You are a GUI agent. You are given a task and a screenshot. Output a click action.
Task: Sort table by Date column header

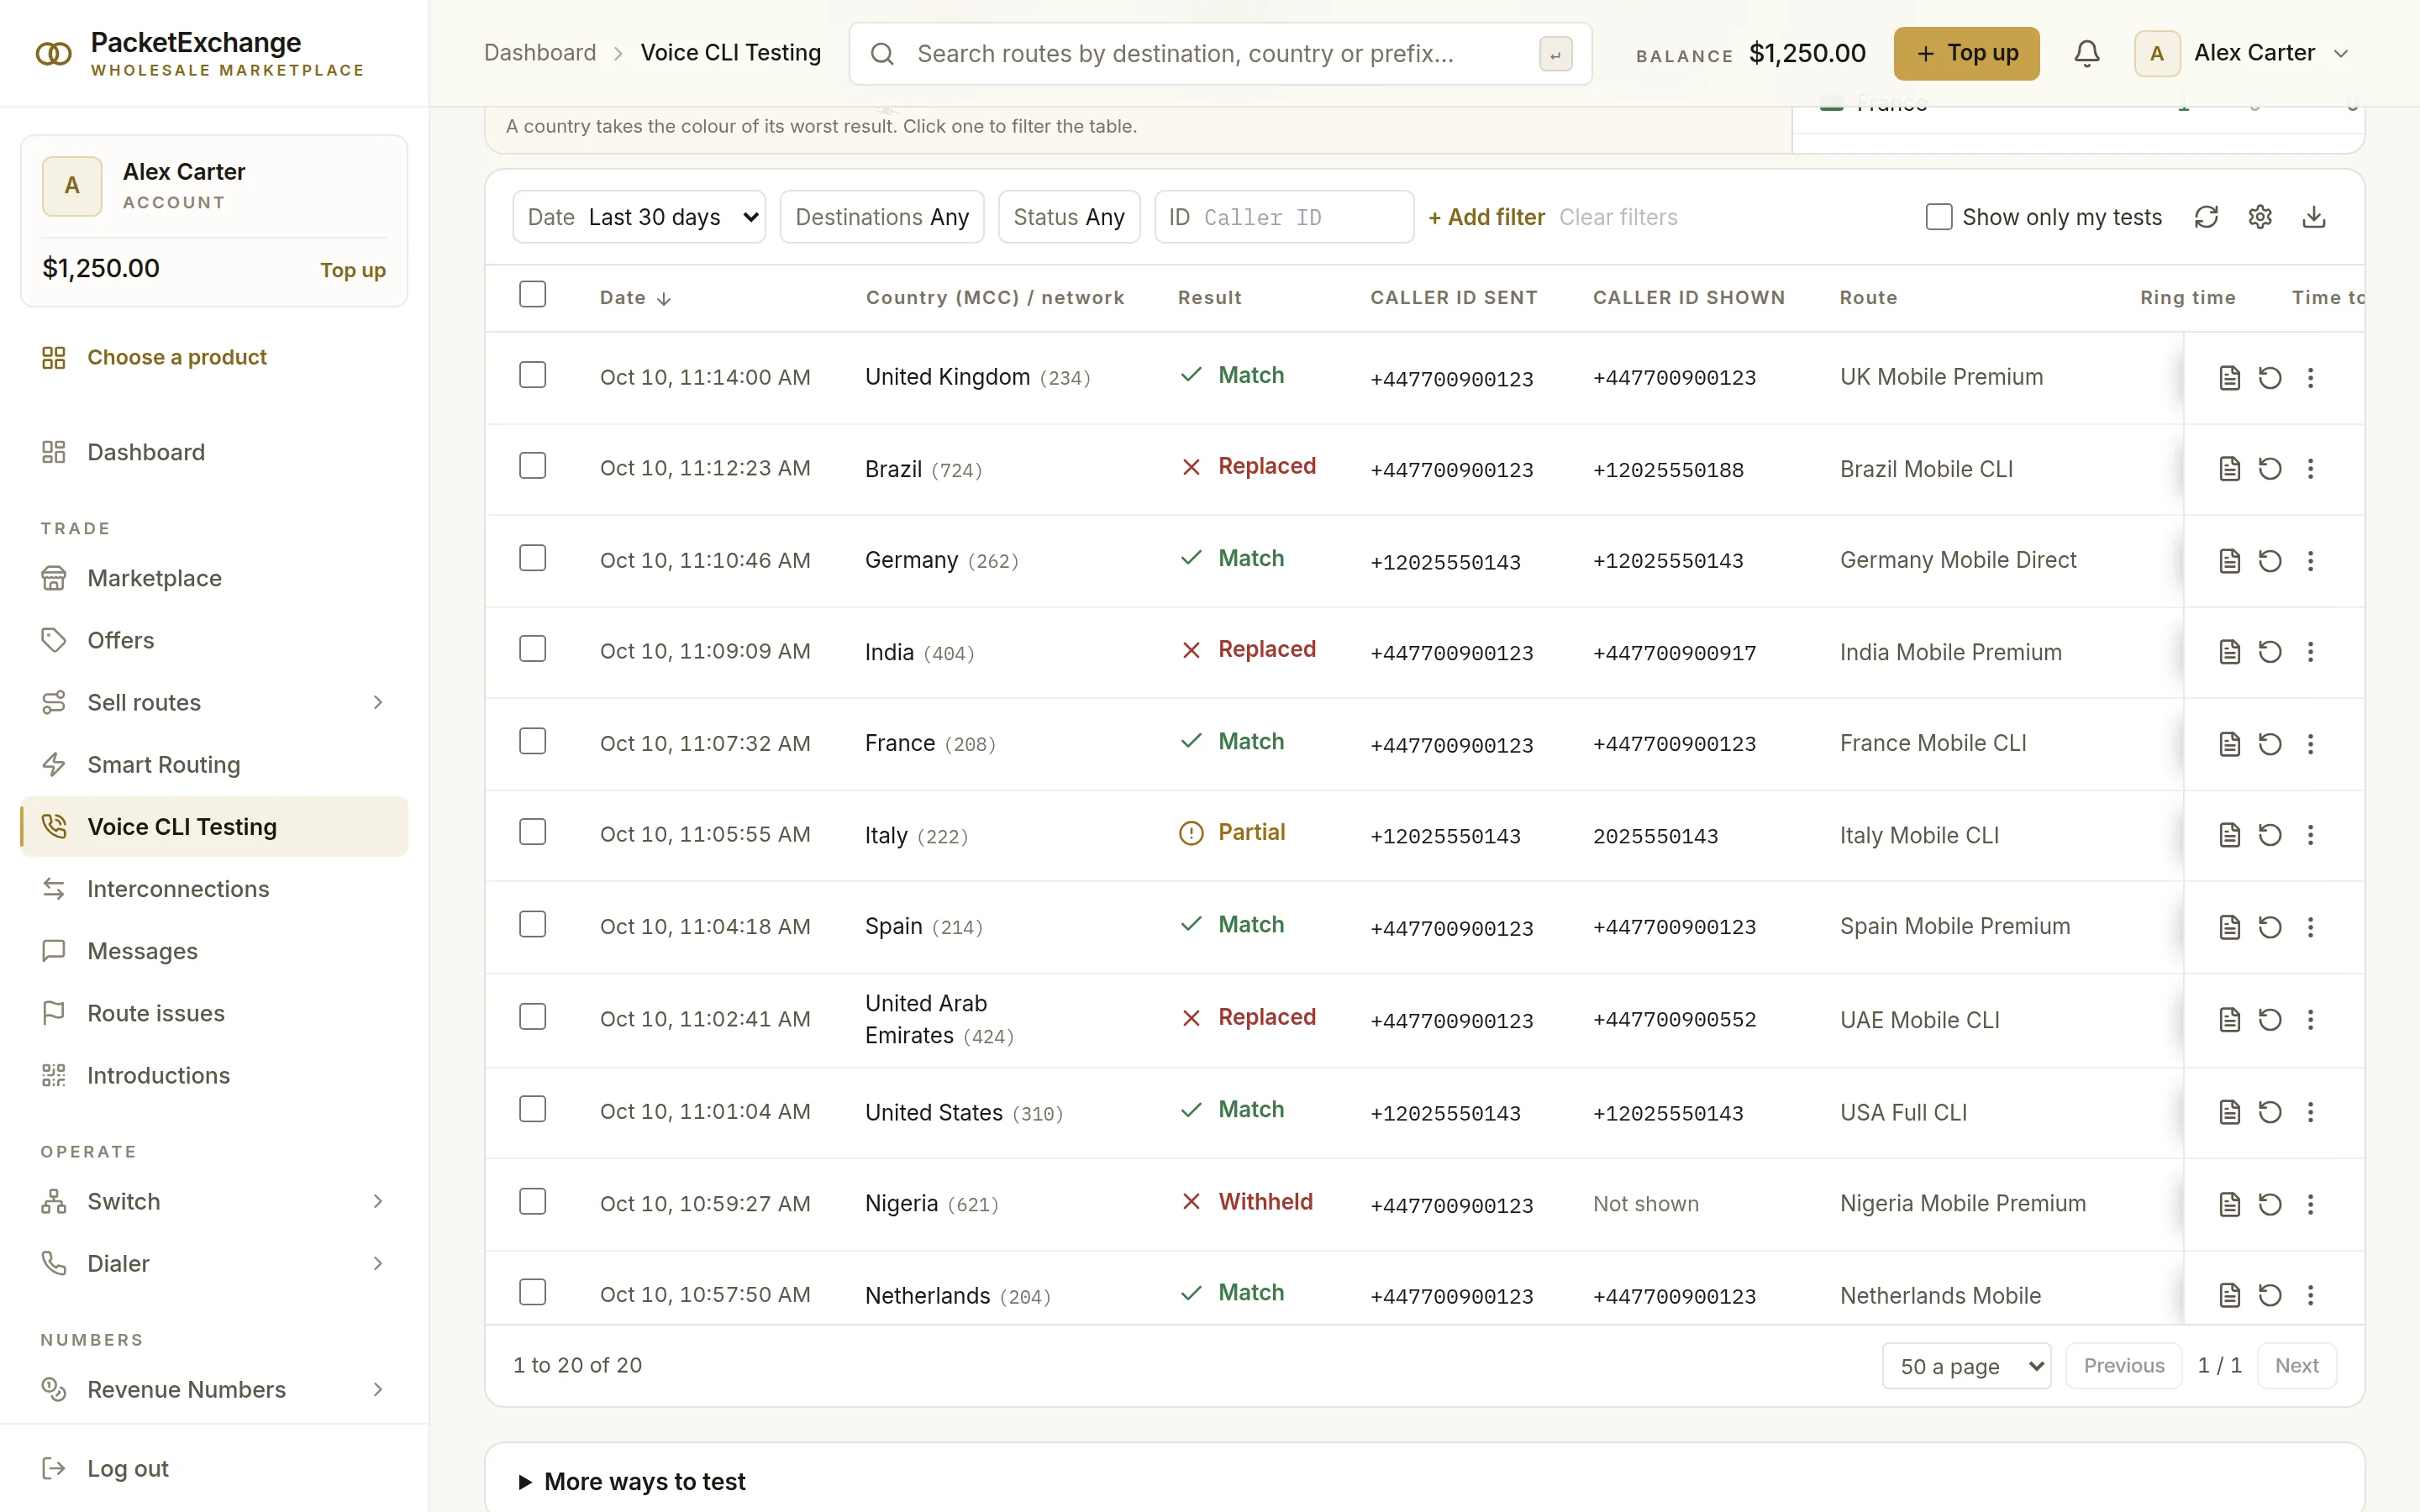(x=635, y=298)
